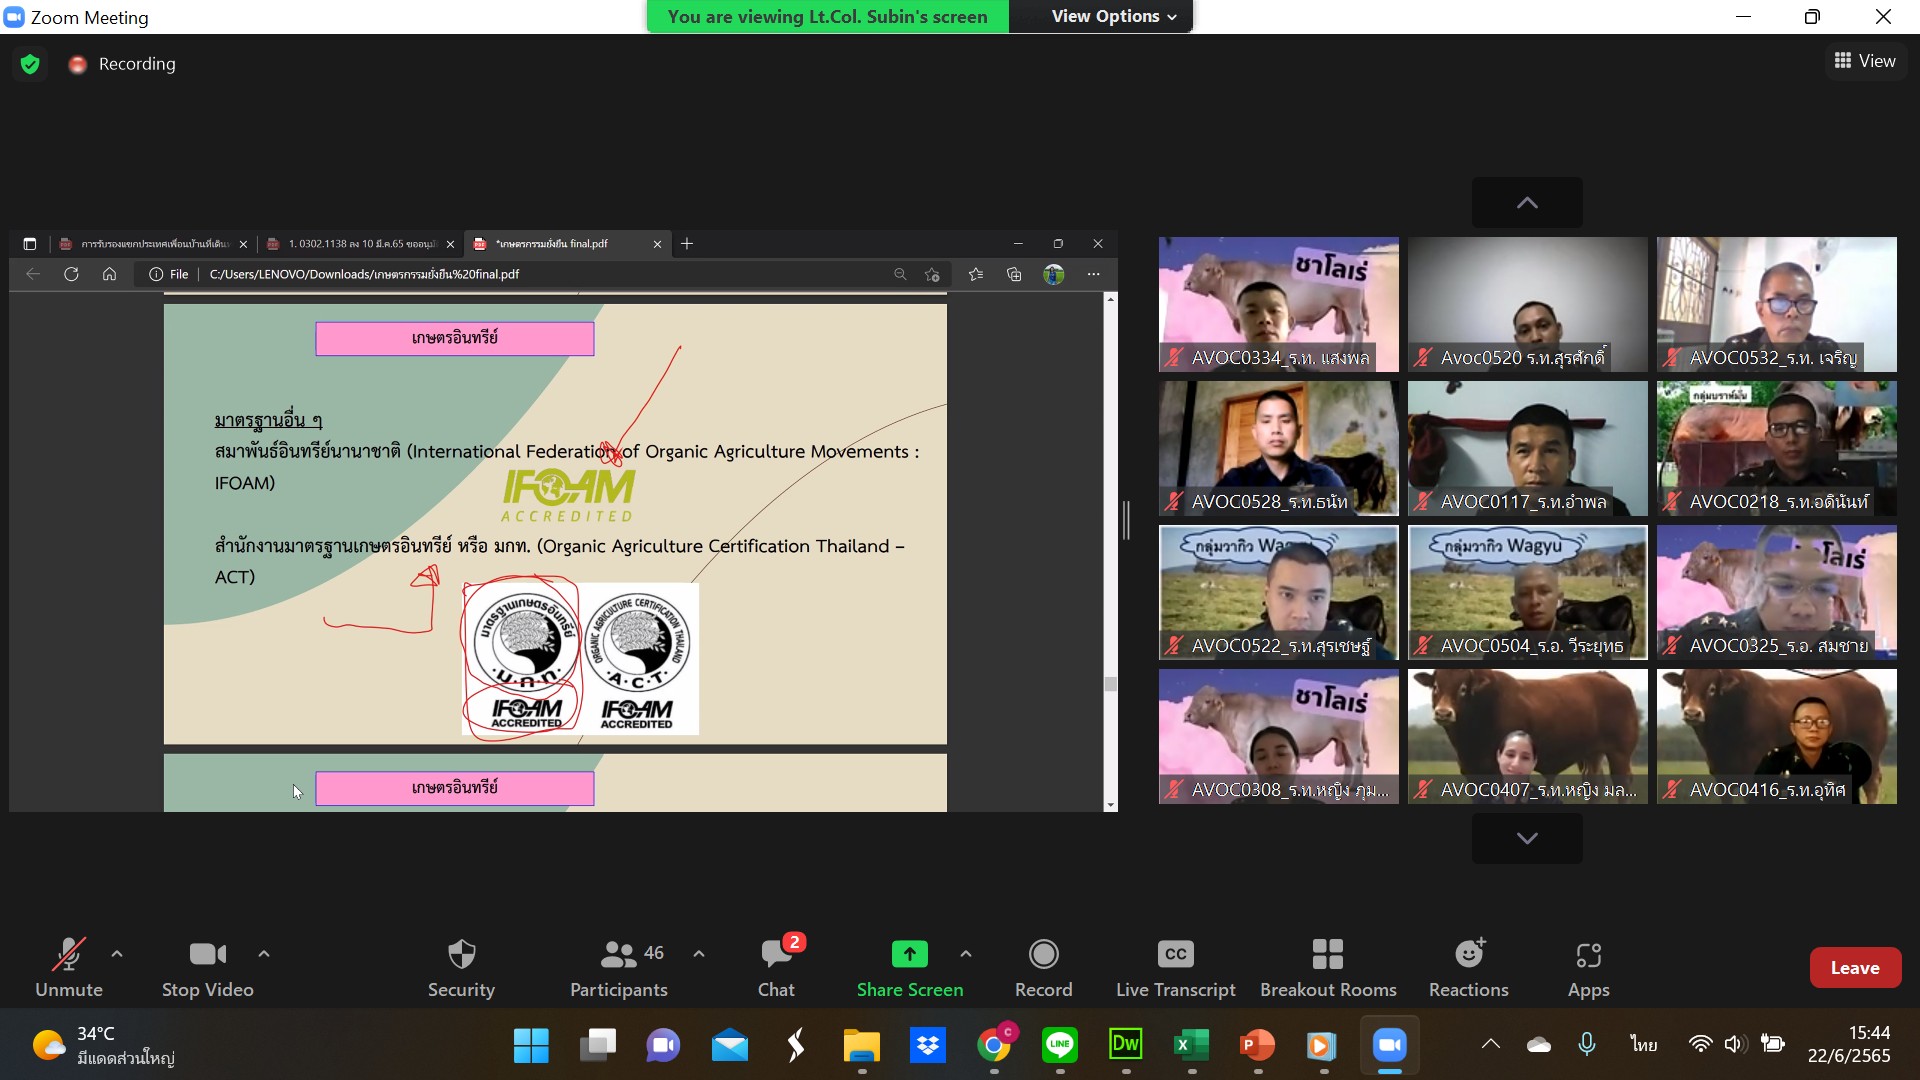Expand video options arrow next to Stop Video

click(264, 954)
